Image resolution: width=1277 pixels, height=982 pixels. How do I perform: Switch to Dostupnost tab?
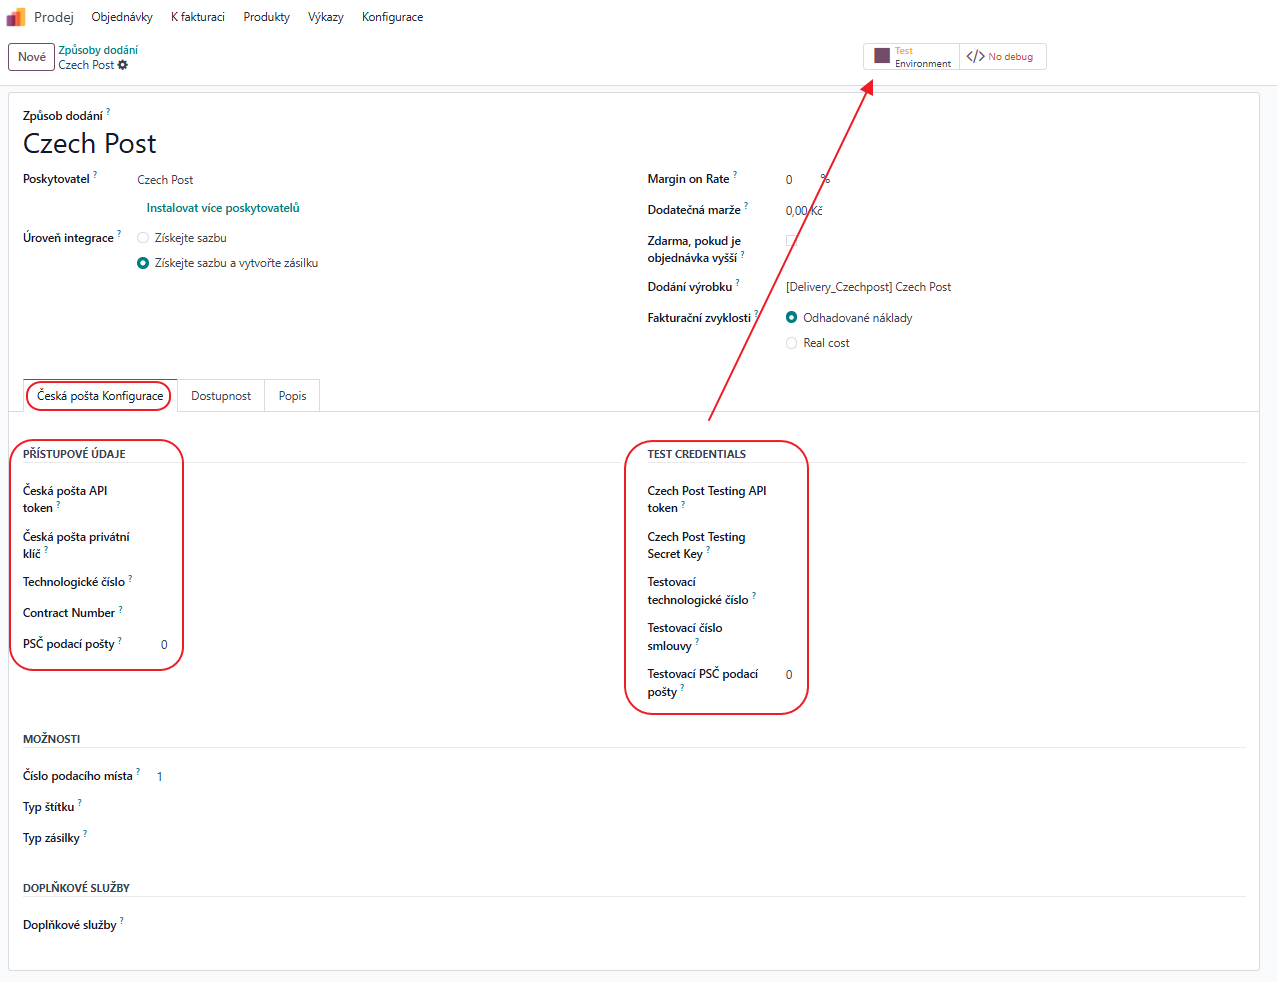coord(221,396)
